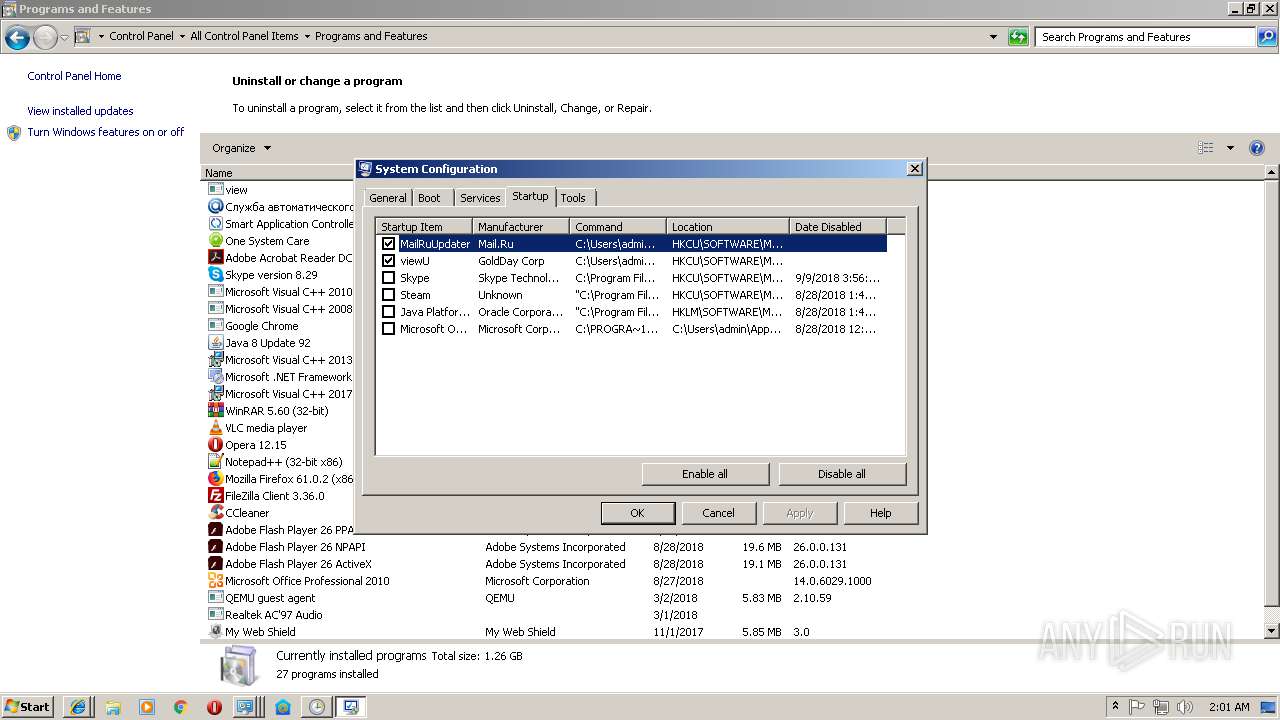This screenshot has height=720, width=1280.
Task: Open the help question mark icon
Action: click(x=1257, y=148)
